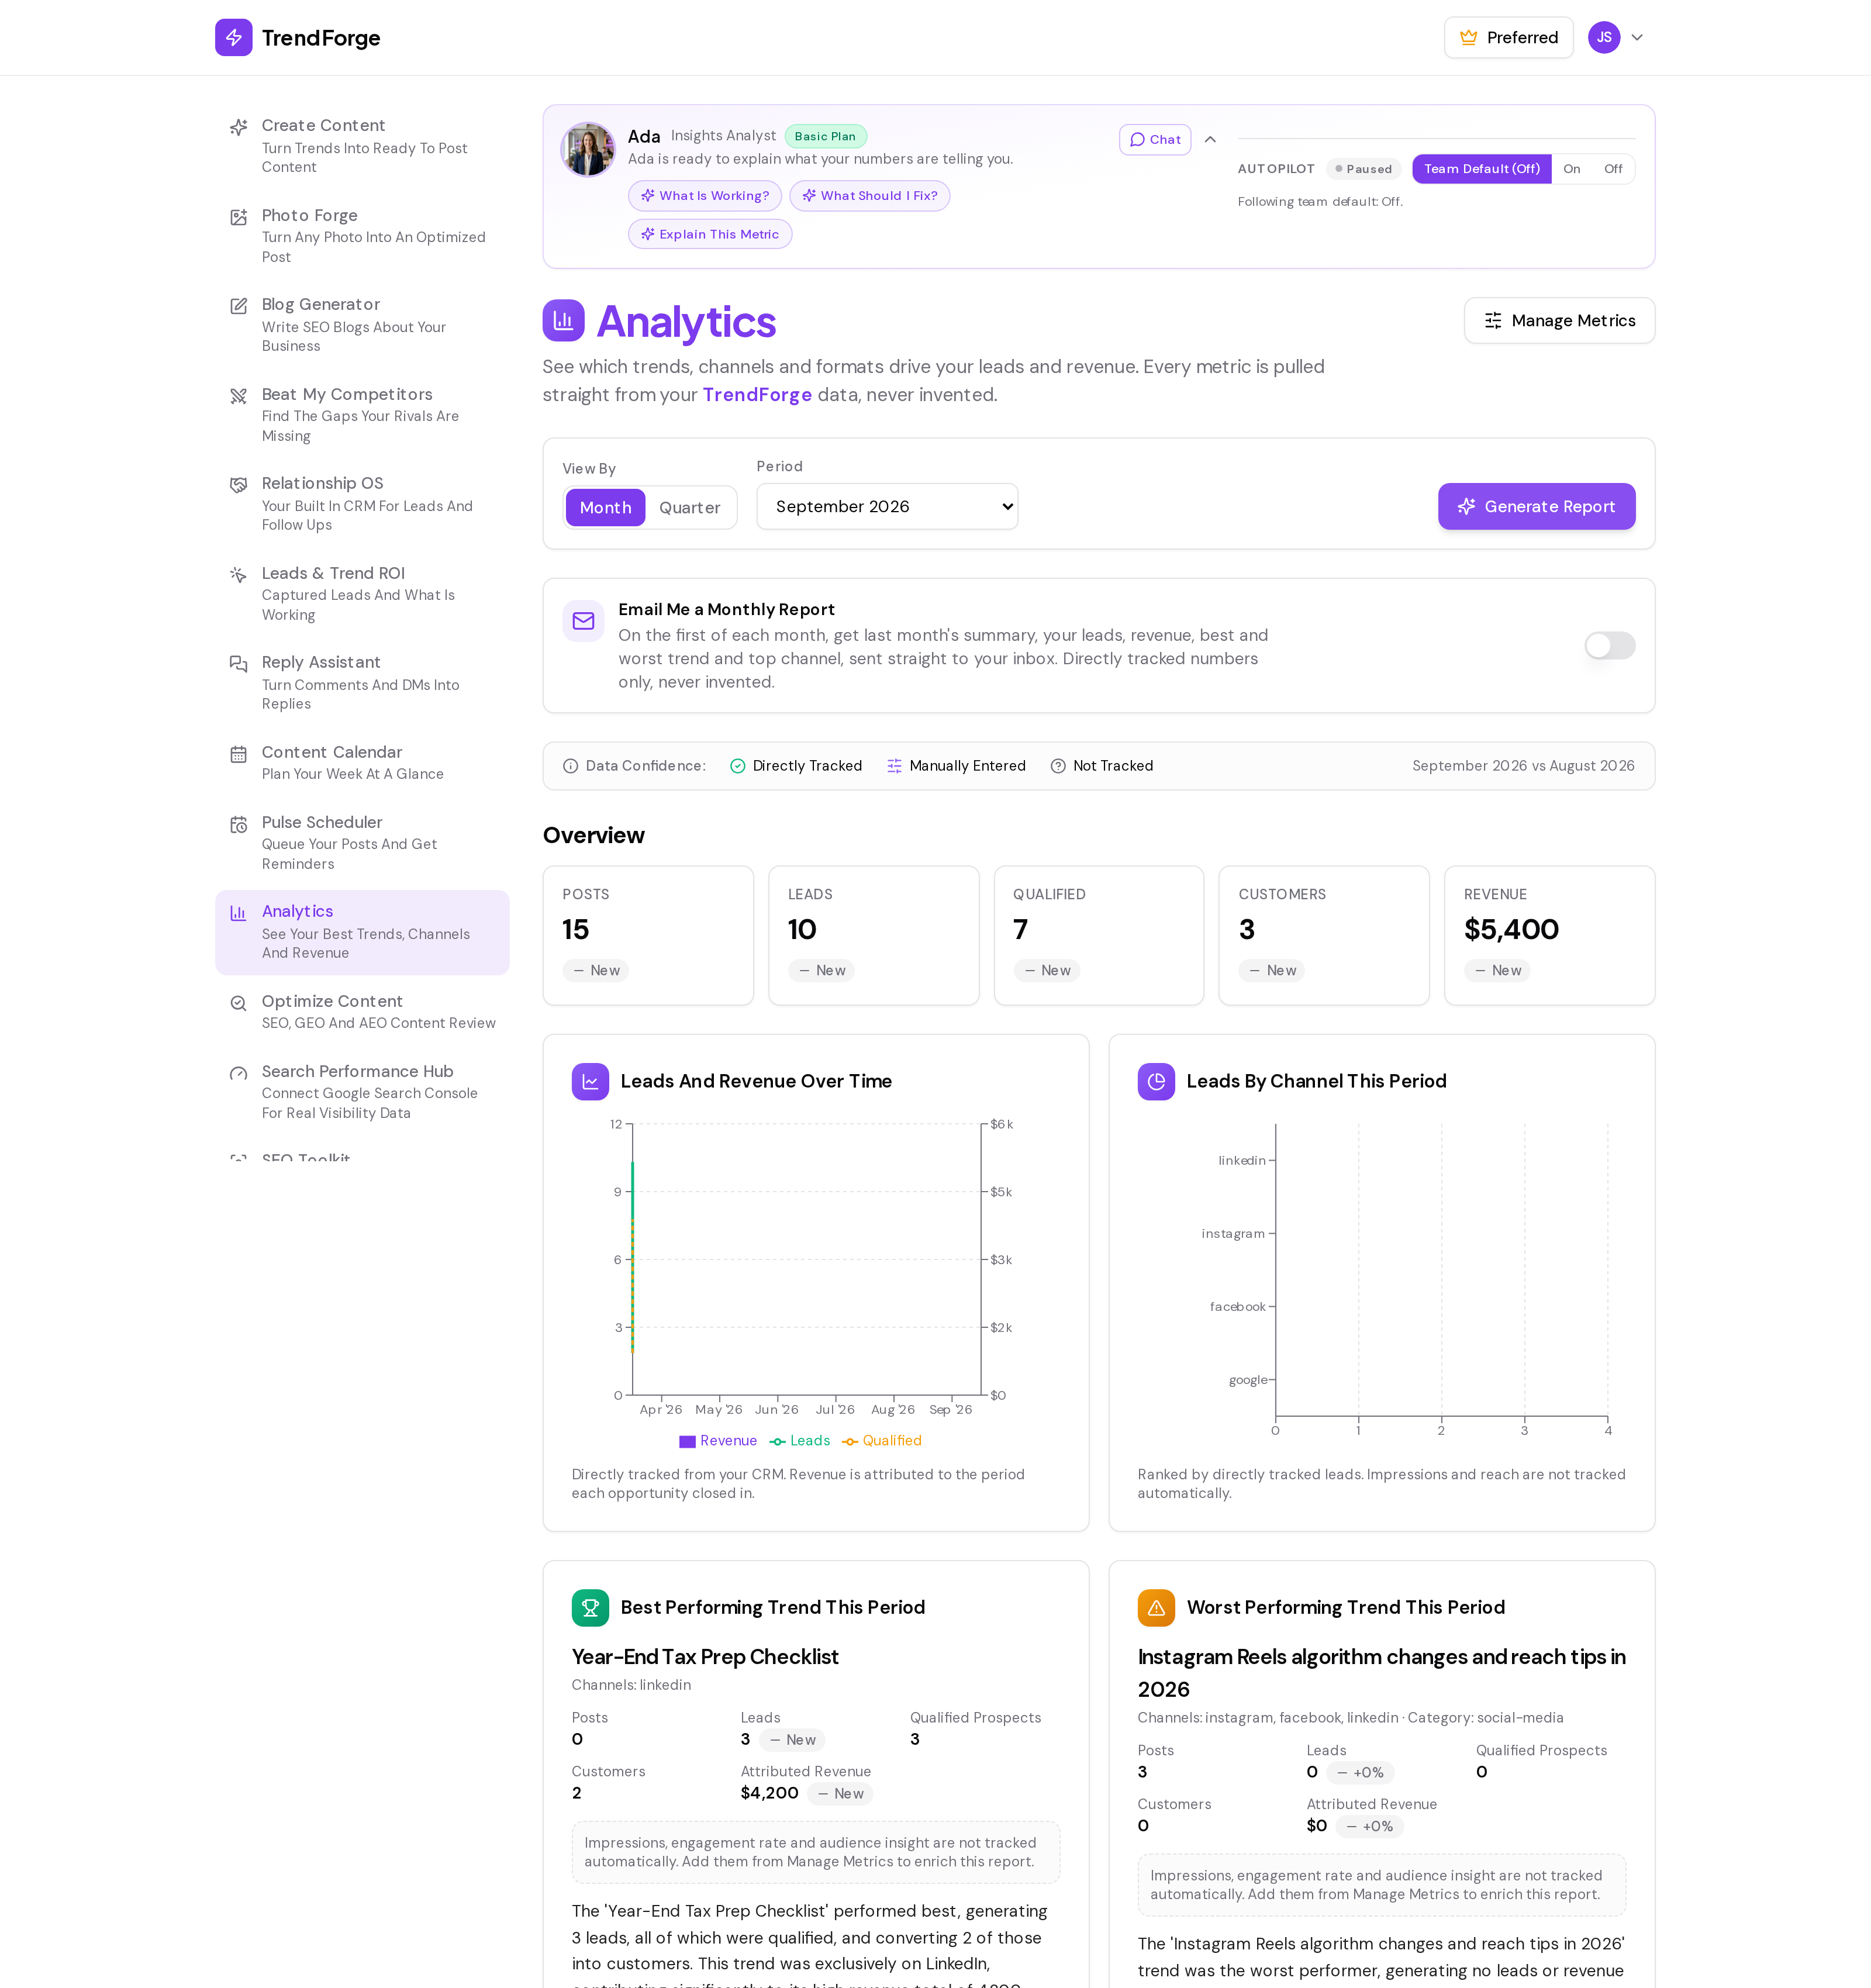Go to Leads & Trend ROI menu item
The width and height of the screenshot is (1871, 1988).
pos(362,594)
